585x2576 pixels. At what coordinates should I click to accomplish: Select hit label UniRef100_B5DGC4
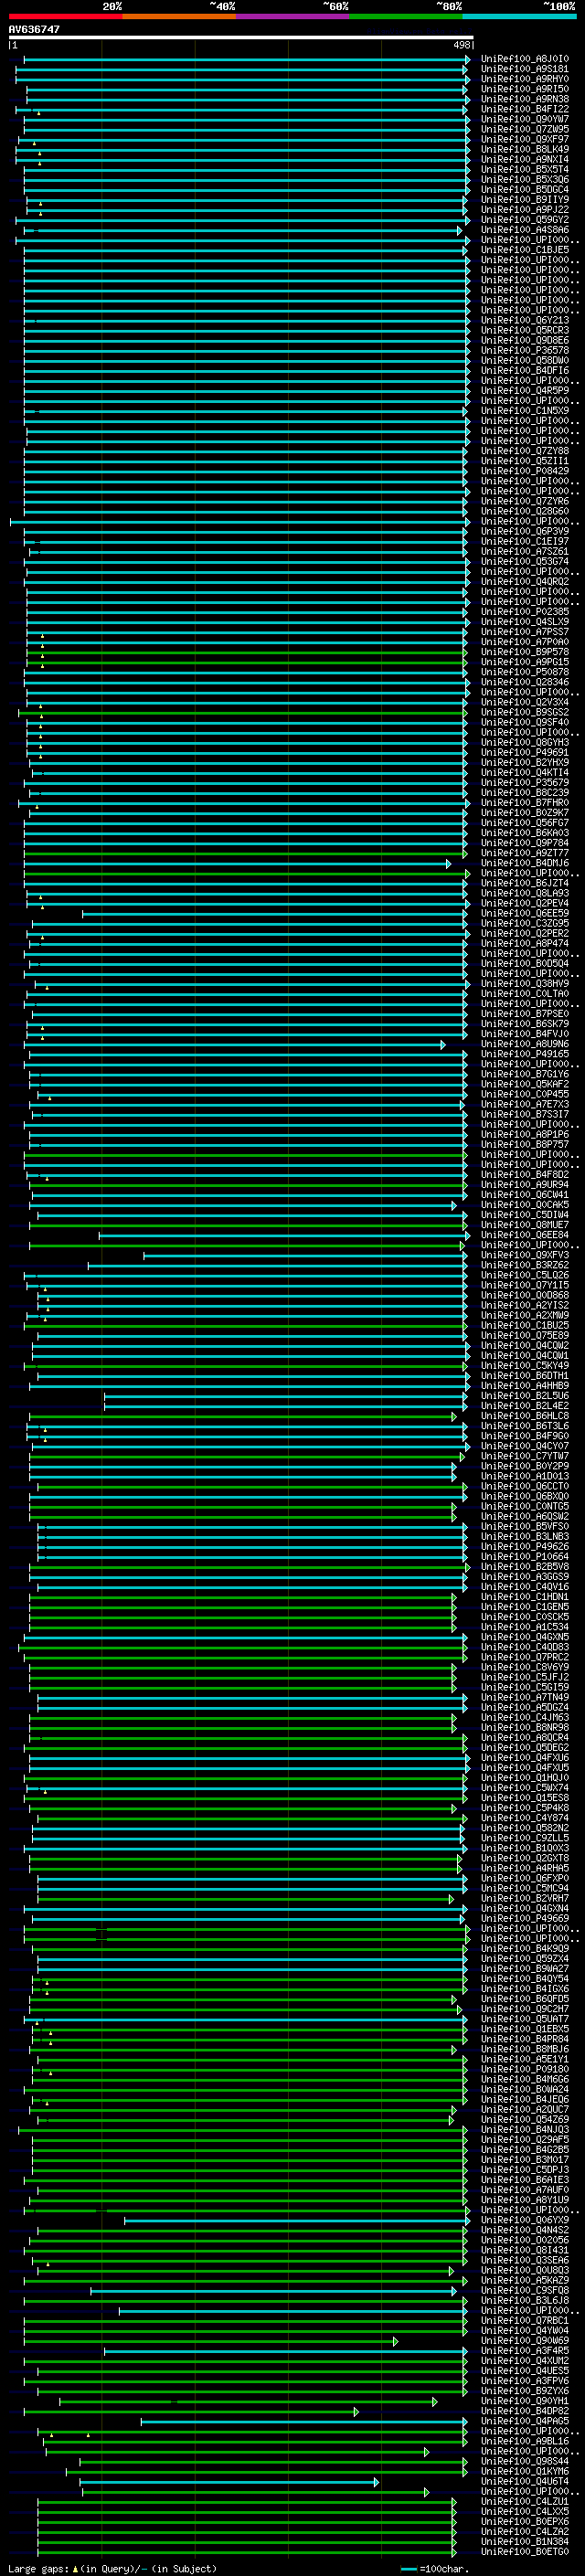(x=525, y=190)
